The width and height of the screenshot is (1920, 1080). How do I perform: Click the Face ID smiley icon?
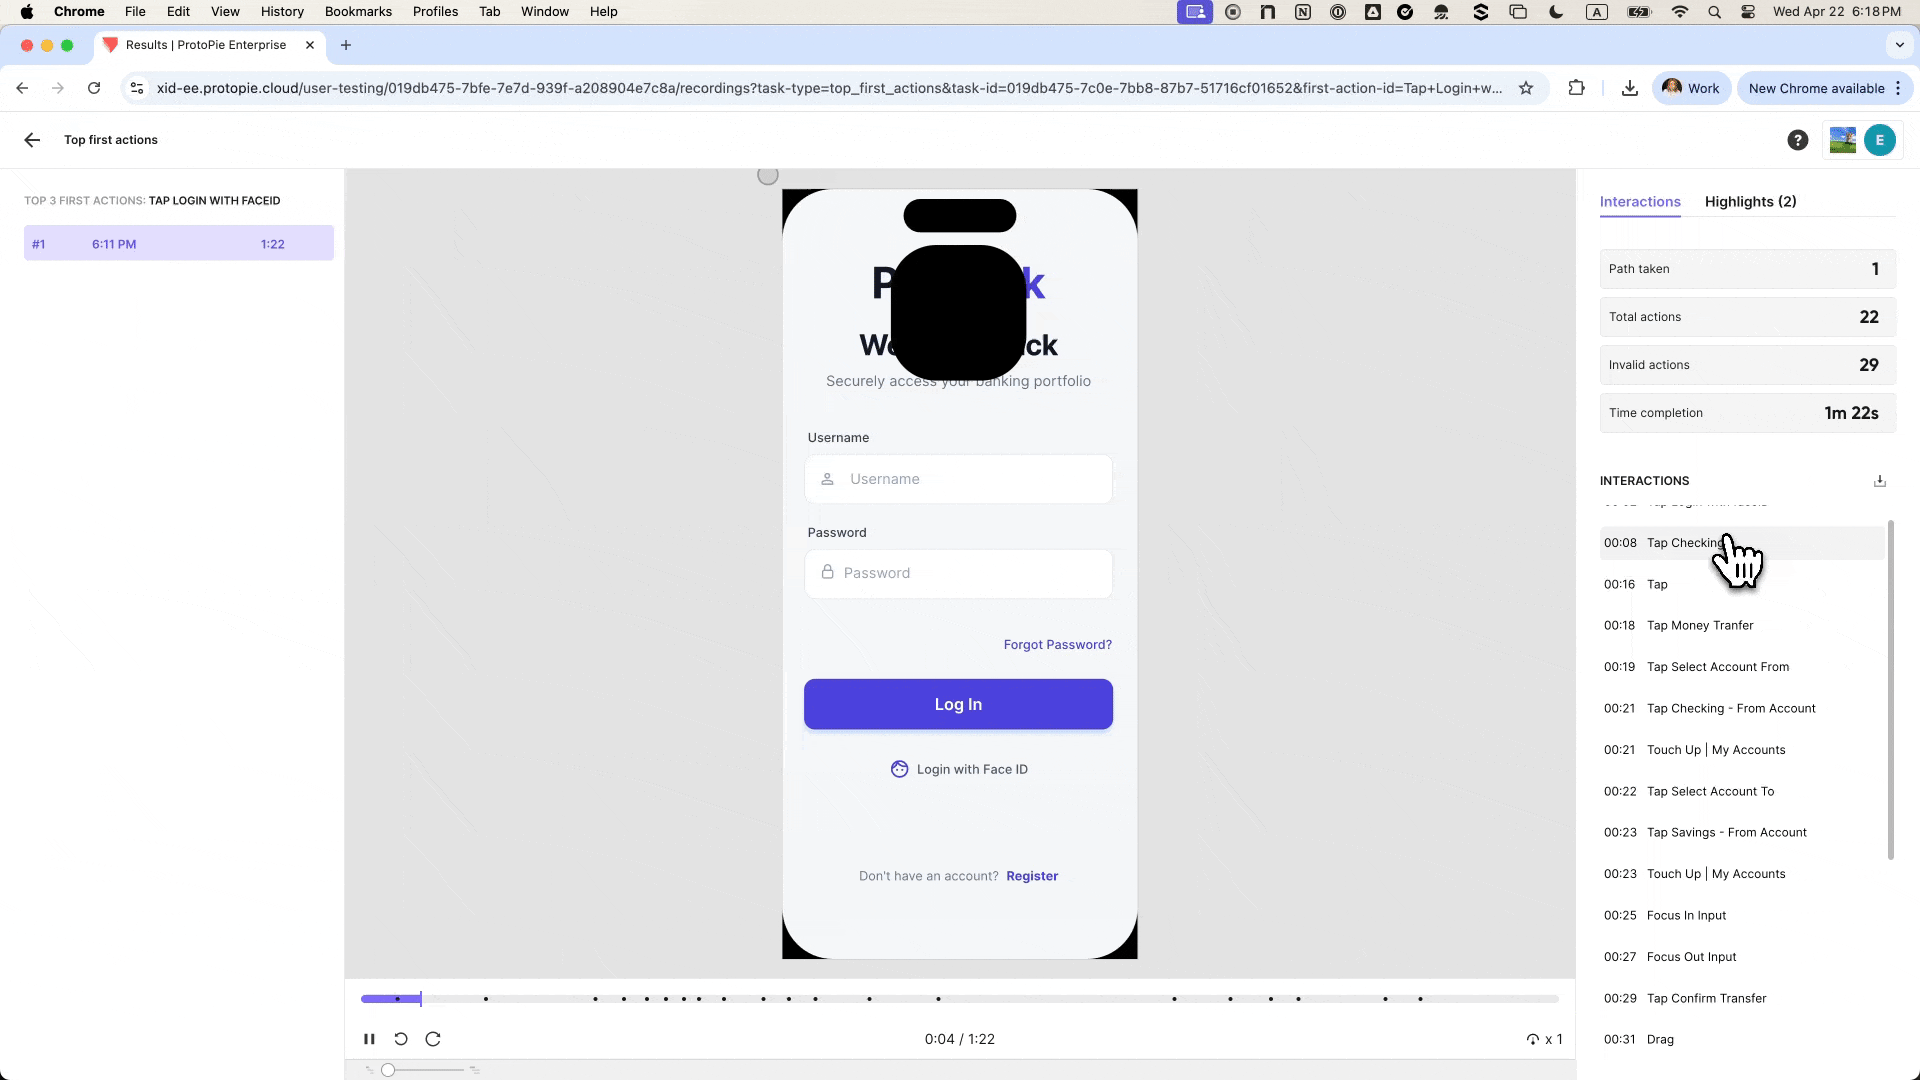pyautogui.click(x=899, y=769)
